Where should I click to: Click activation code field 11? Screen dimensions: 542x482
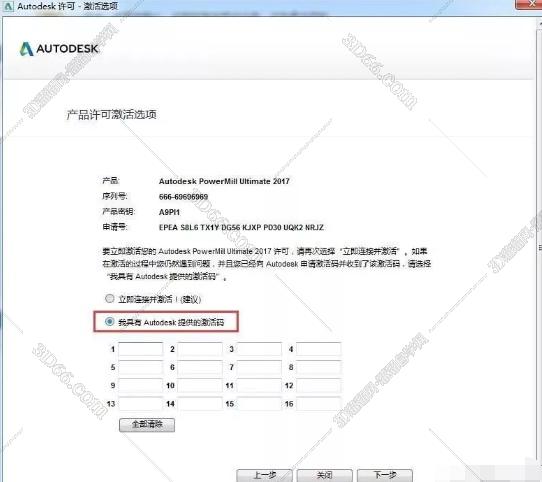click(x=260, y=385)
